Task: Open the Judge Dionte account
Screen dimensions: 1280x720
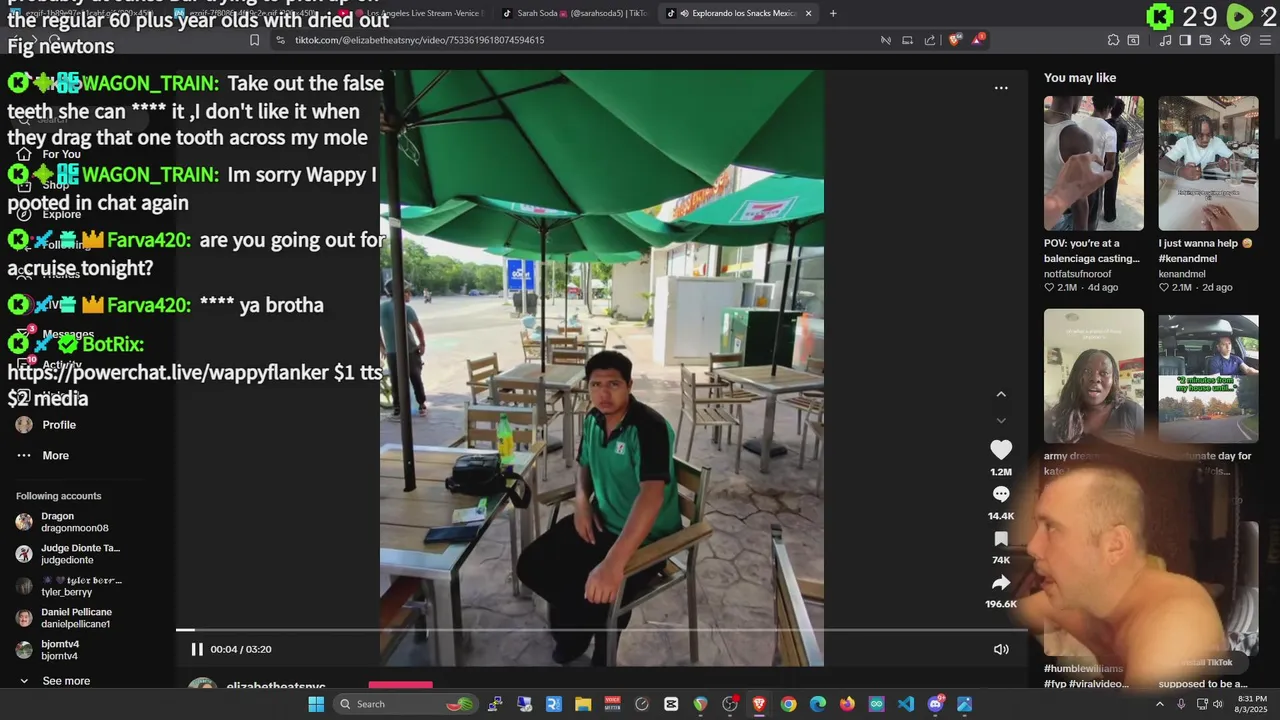Action: point(80,554)
